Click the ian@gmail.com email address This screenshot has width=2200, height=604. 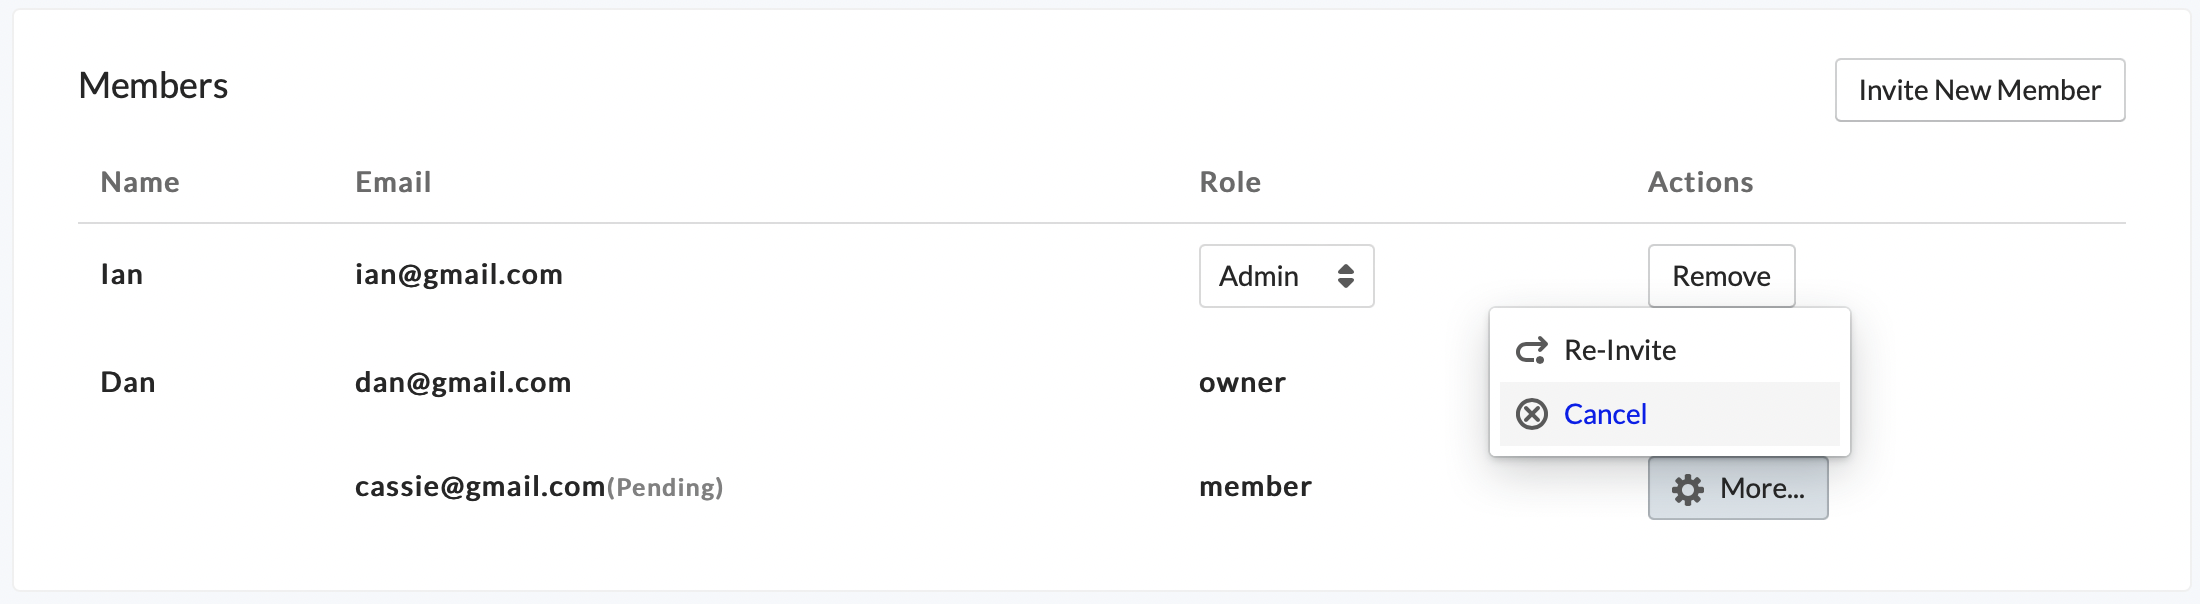pos(459,274)
